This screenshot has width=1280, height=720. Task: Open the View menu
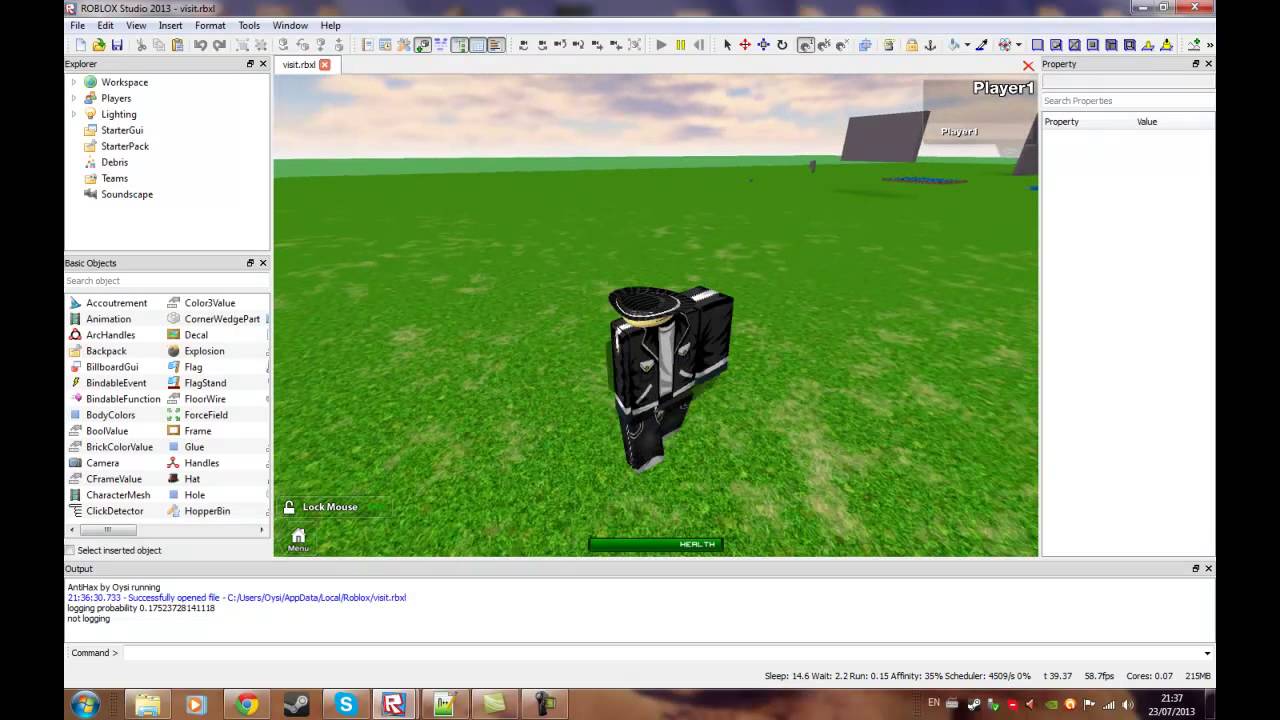[x=136, y=25]
